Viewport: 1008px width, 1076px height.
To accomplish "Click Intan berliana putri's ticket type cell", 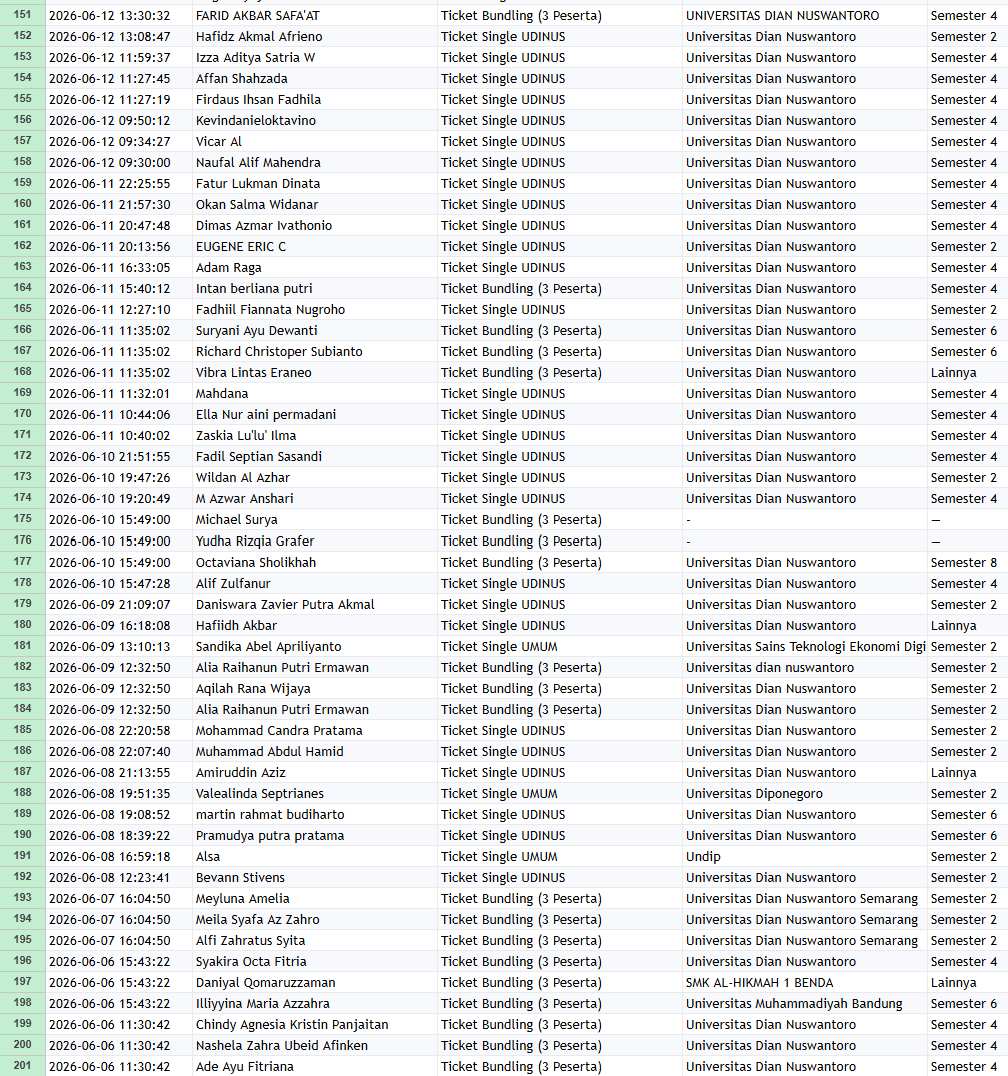I will [560, 288].
